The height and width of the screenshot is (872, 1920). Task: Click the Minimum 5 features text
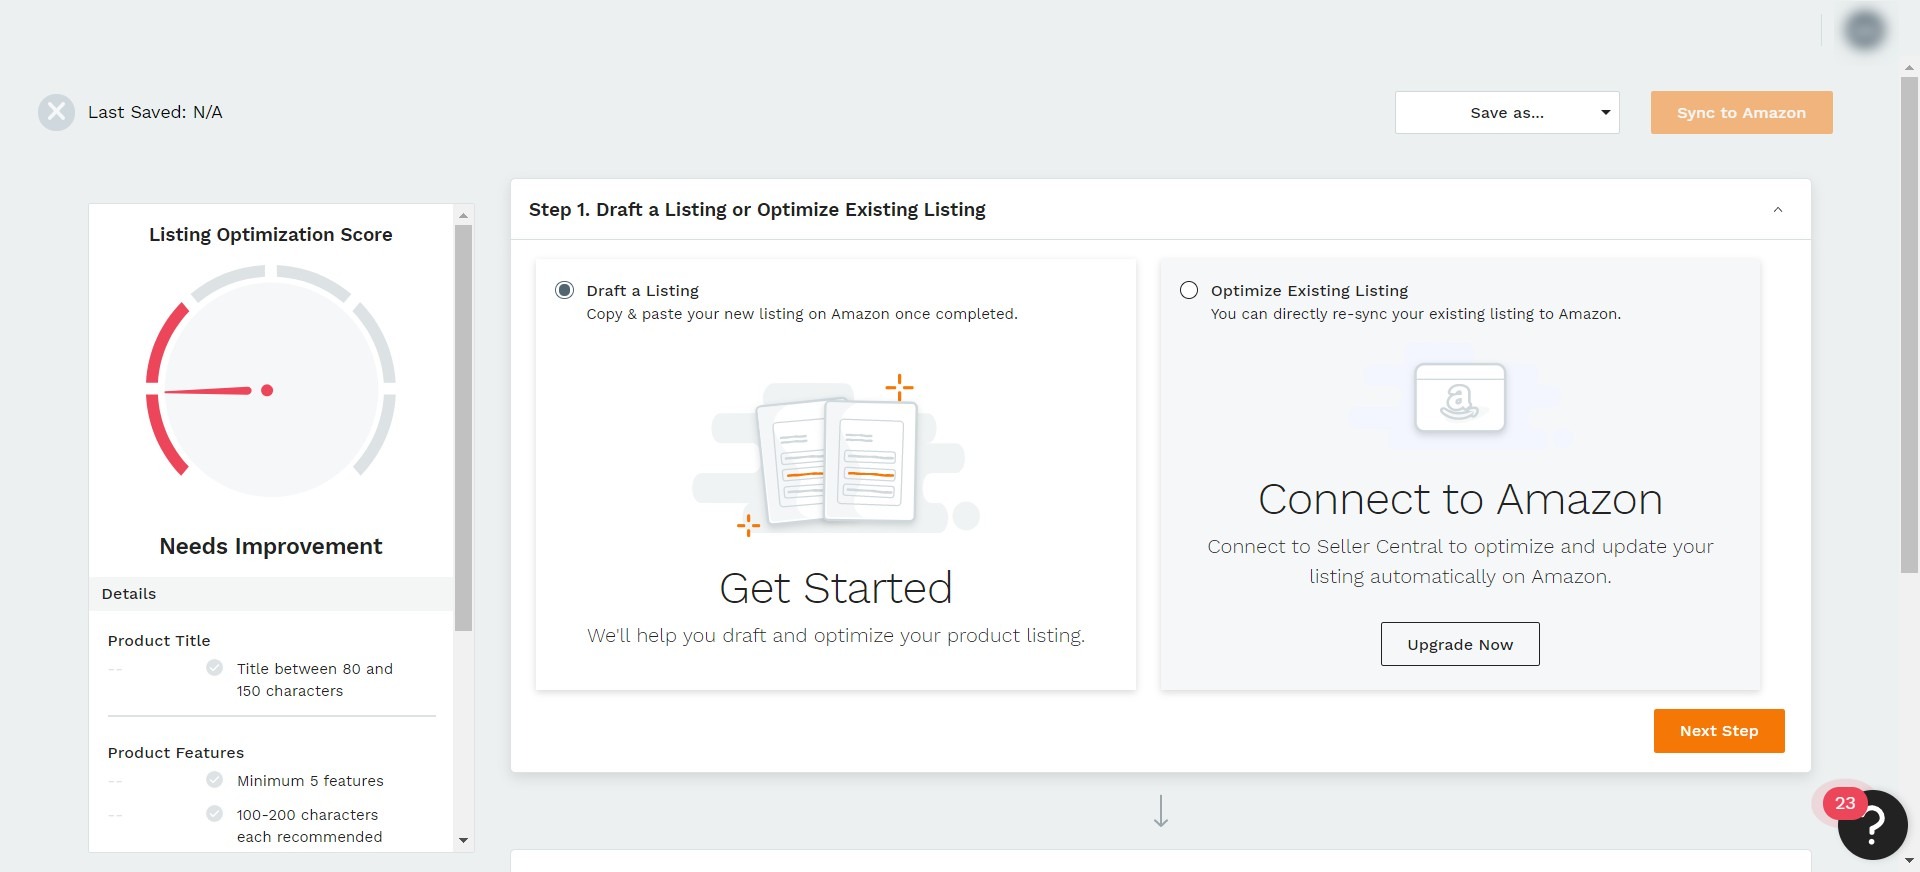click(310, 780)
